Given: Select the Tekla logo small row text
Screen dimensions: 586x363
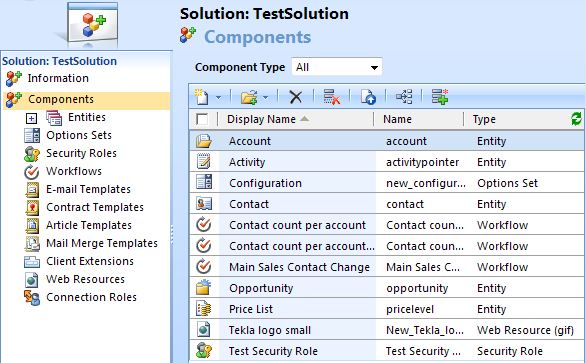Looking at the screenshot, I should pos(270,330).
